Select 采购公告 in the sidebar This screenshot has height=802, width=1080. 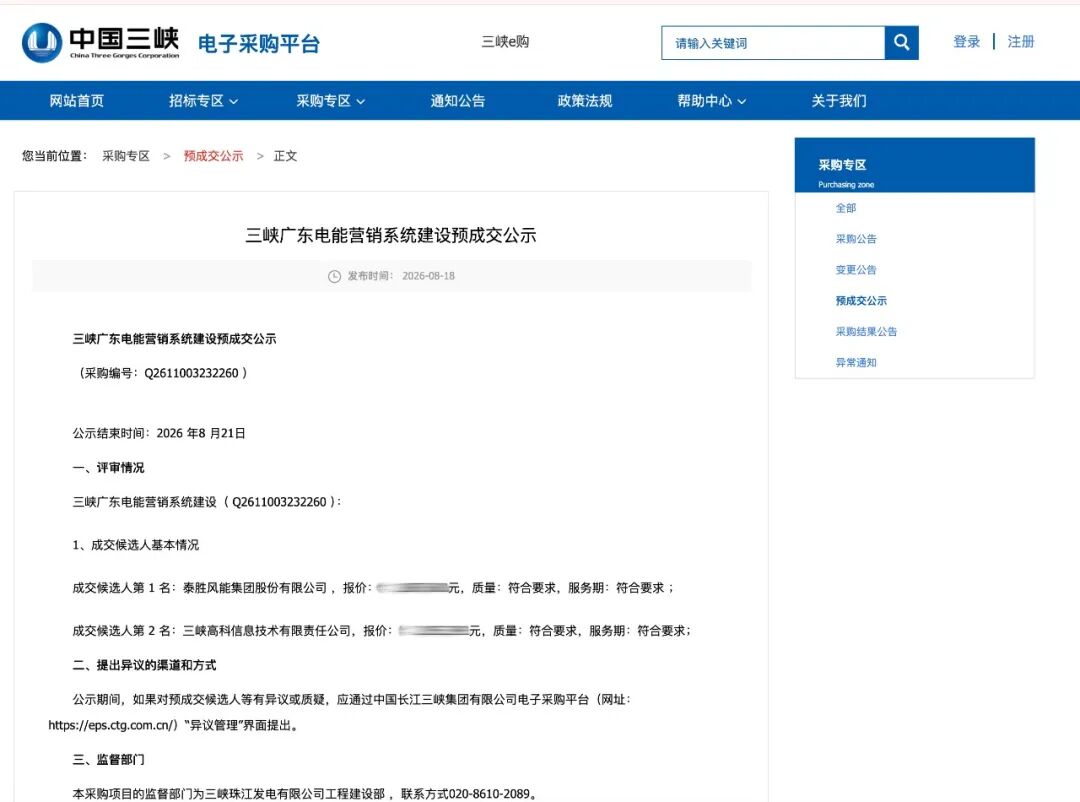pos(855,239)
